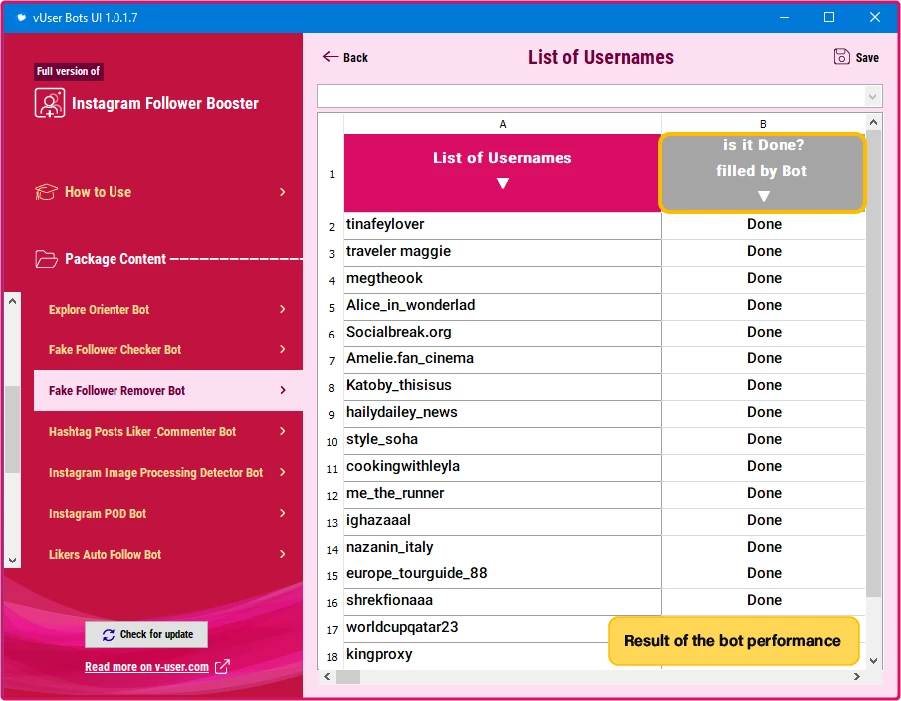Expand the How to Use chevron
The width and height of the screenshot is (901, 701).
(x=282, y=192)
